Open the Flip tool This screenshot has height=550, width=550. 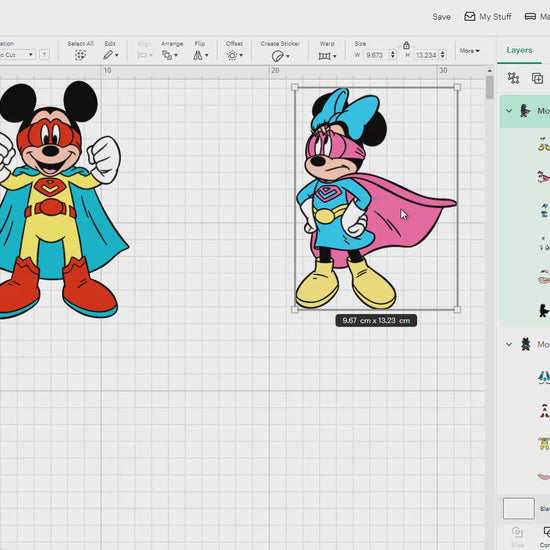[198, 55]
